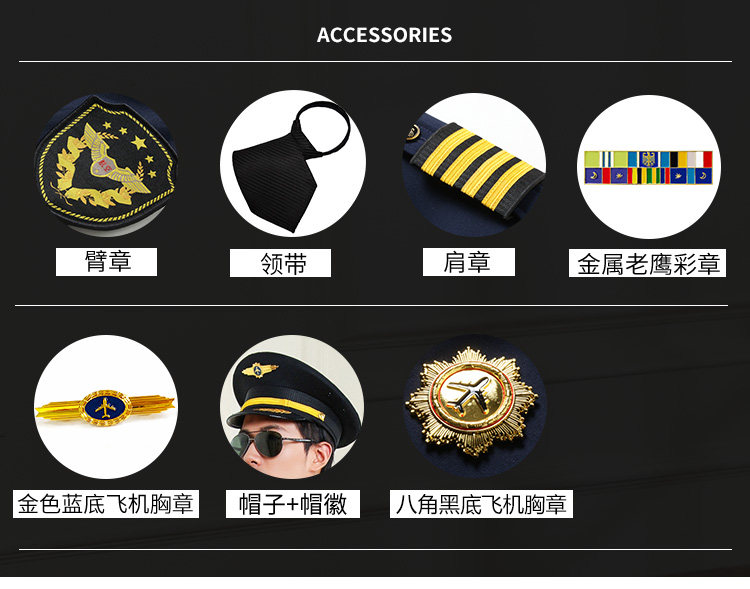Click the 八角黑底飞机胸章 label
The height and width of the screenshot is (589, 750).
[481, 504]
